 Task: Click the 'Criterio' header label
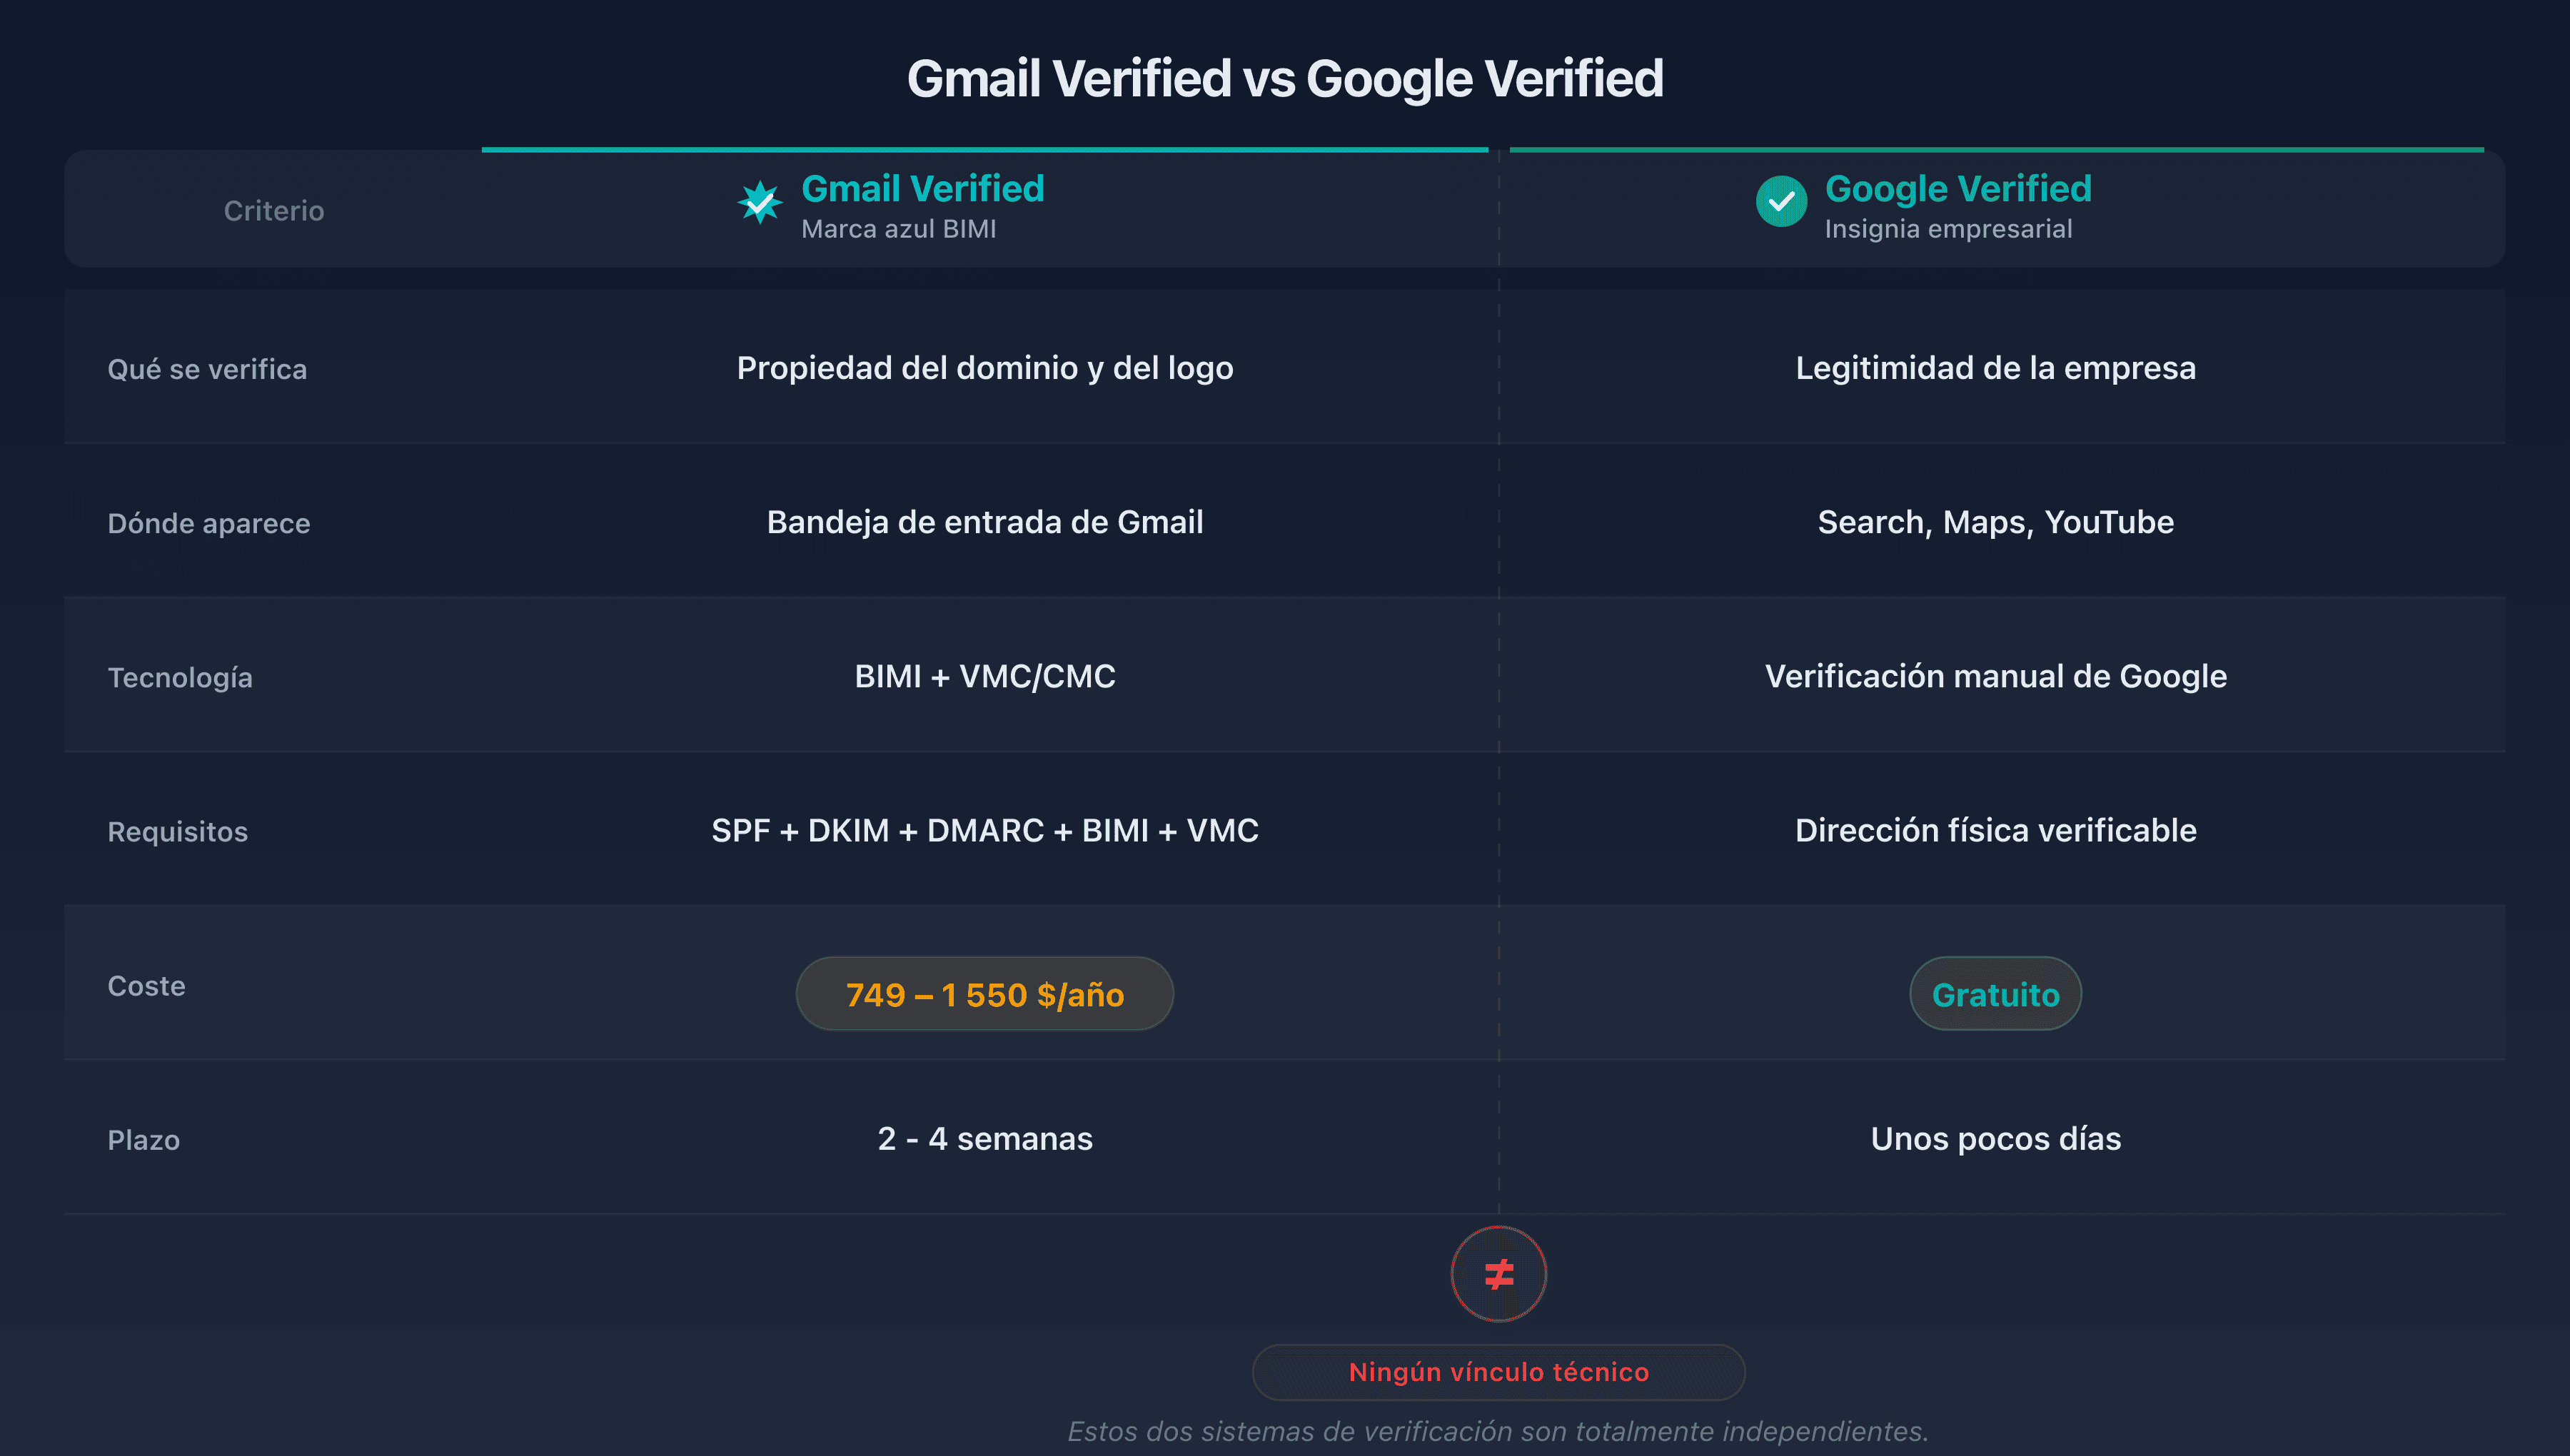tap(274, 211)
